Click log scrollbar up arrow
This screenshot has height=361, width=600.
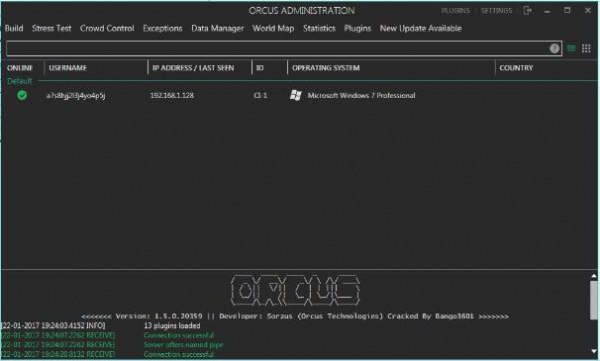pos(593,276)
